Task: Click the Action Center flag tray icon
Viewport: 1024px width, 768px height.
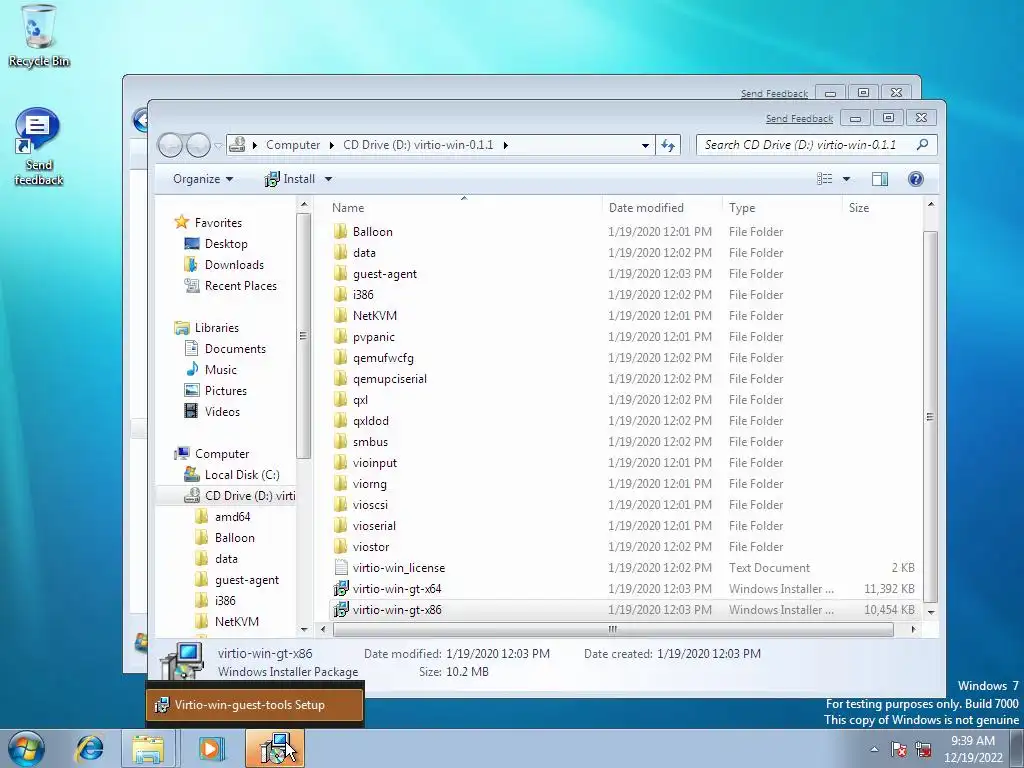Action: click(899, 749)
